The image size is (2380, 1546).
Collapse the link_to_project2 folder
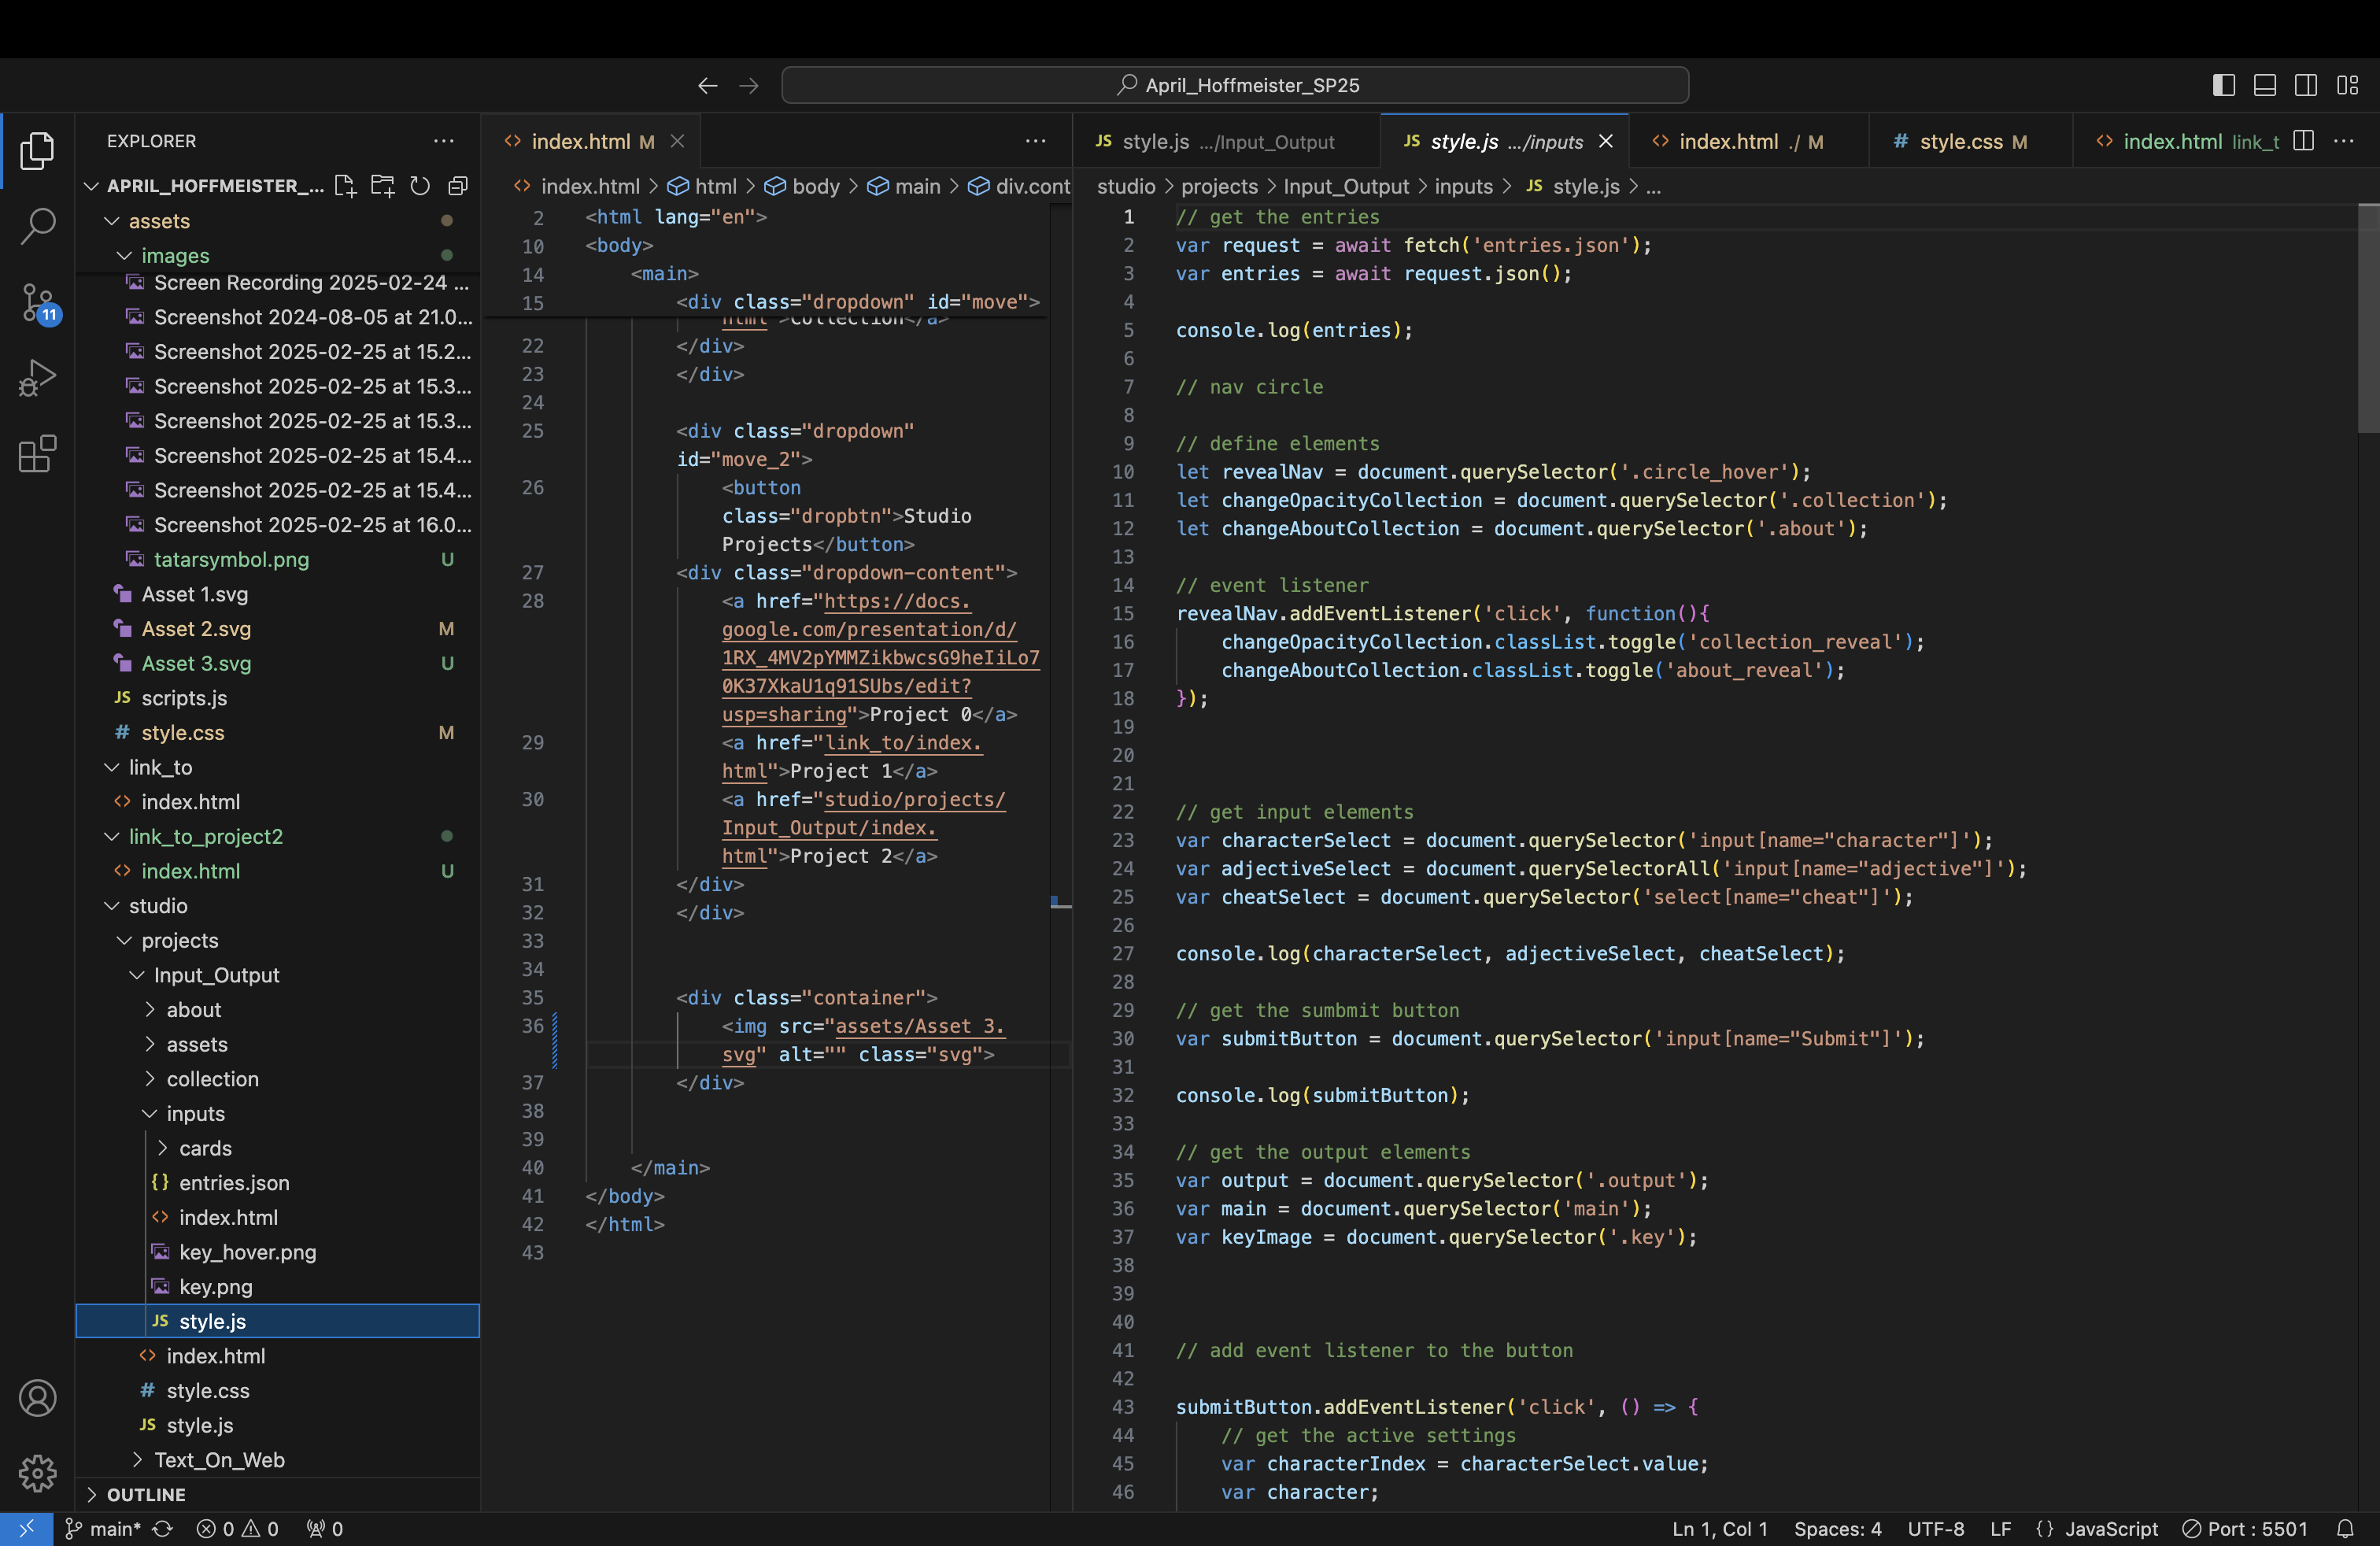click(x=205, y=836)
